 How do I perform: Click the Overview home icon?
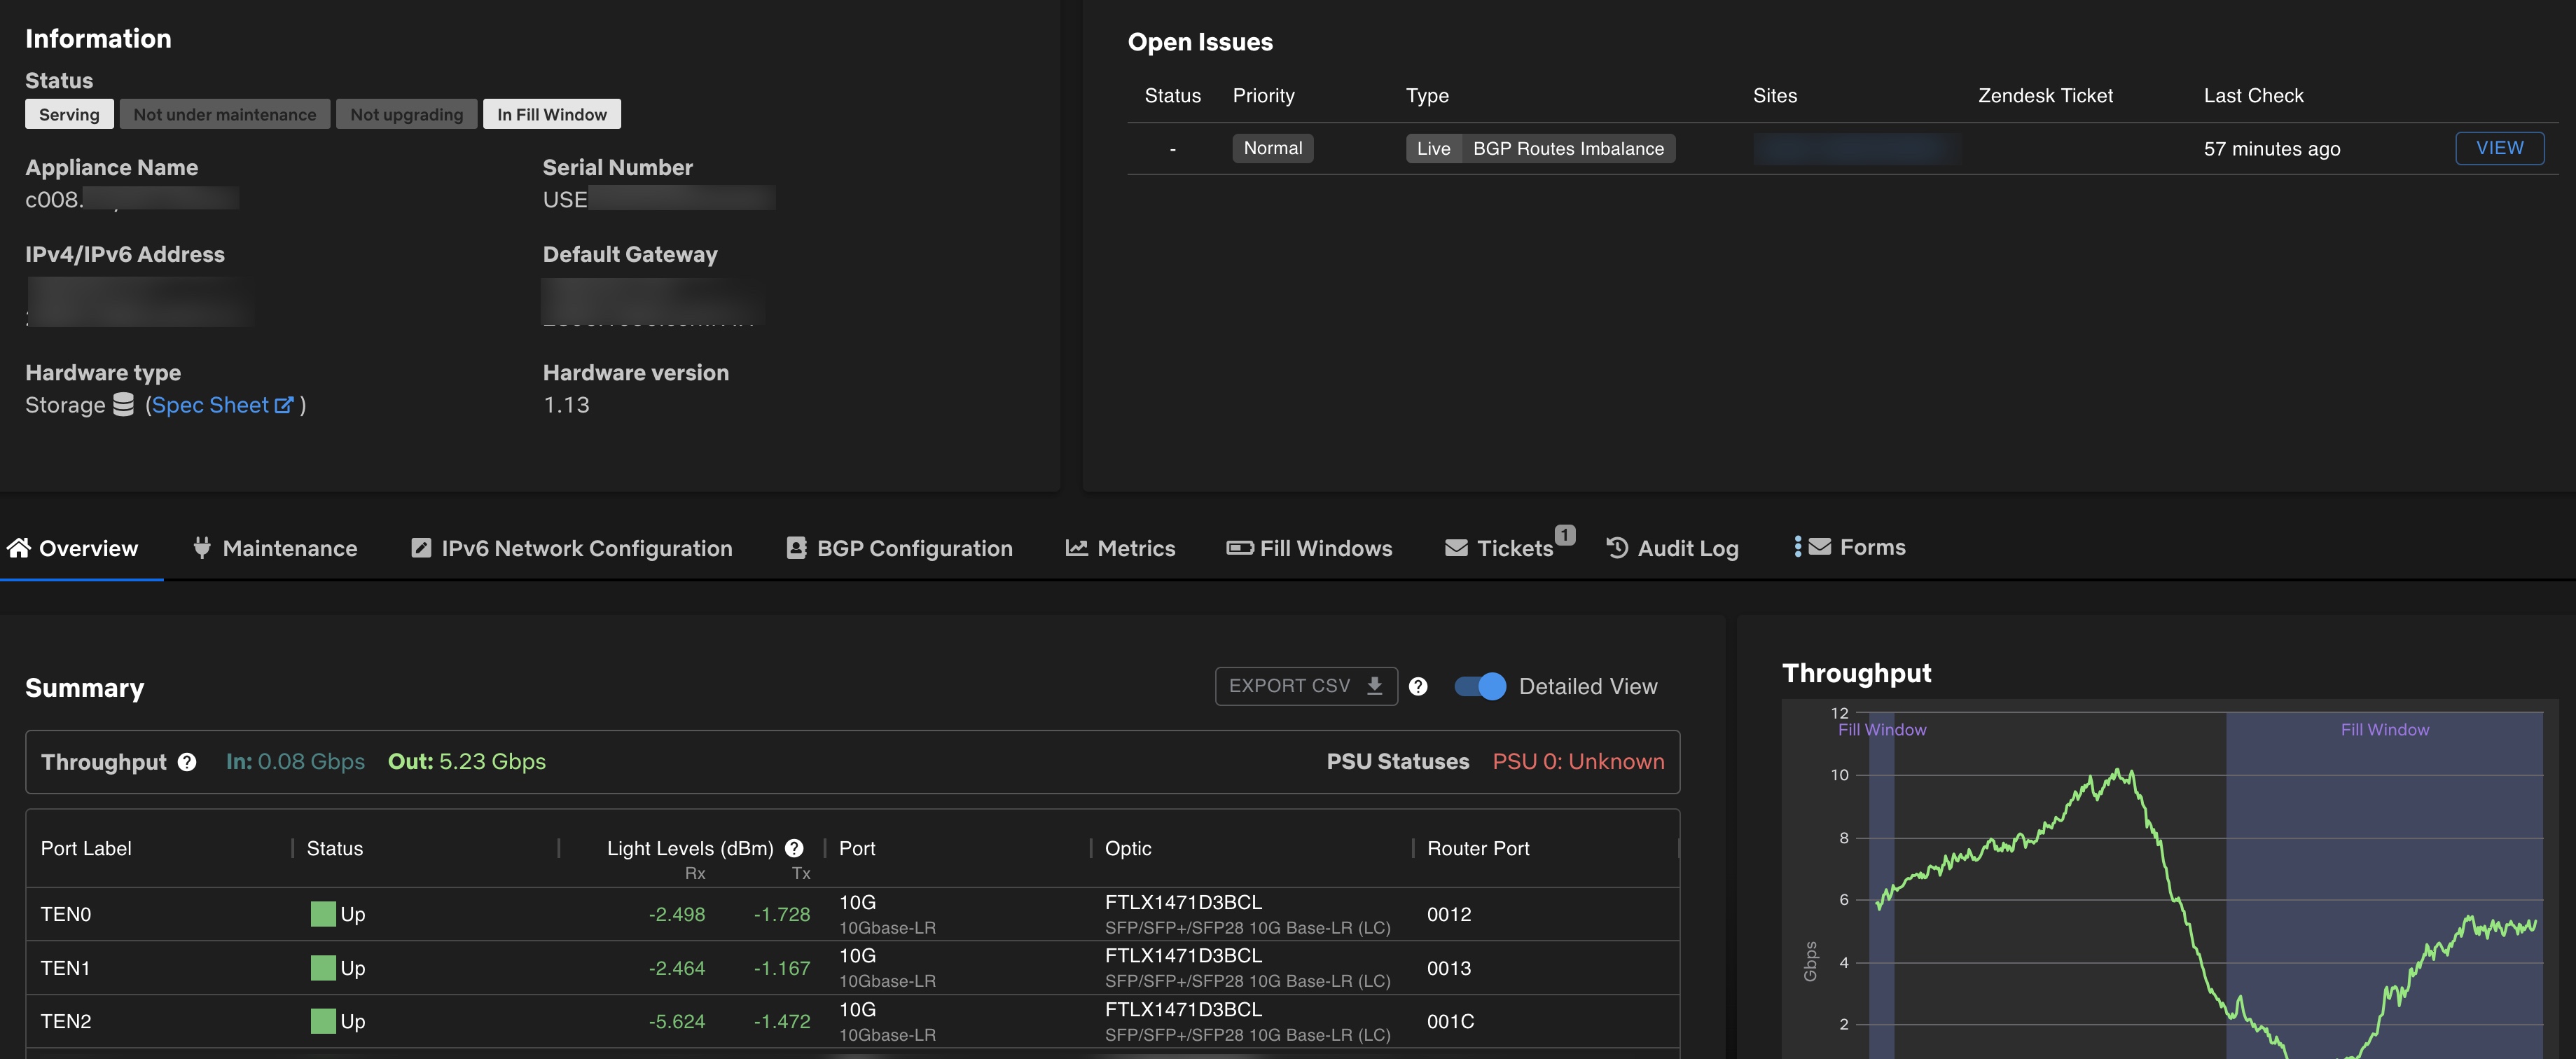tap(19, 547)
